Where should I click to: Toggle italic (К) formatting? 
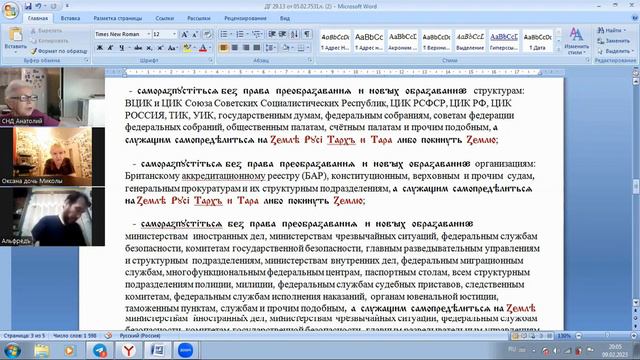coord(110,48)
